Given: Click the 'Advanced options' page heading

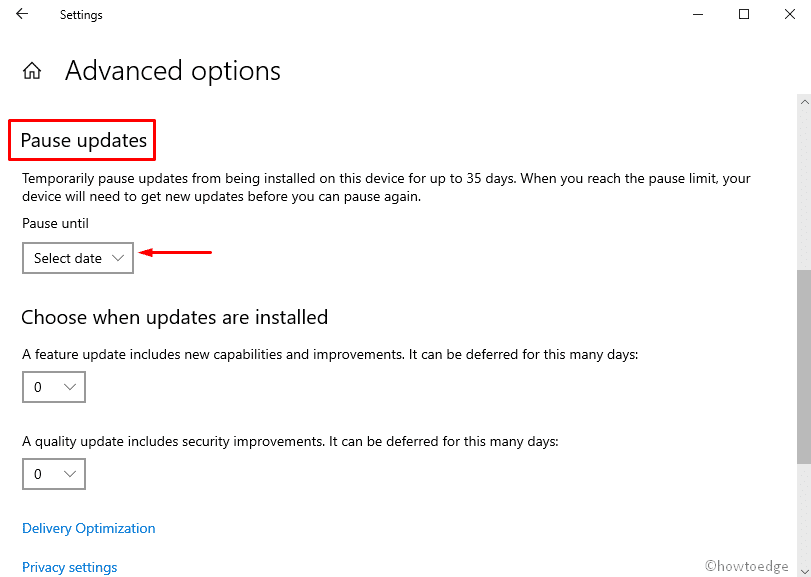Looking at the screenshot, I should pos(173,71).
